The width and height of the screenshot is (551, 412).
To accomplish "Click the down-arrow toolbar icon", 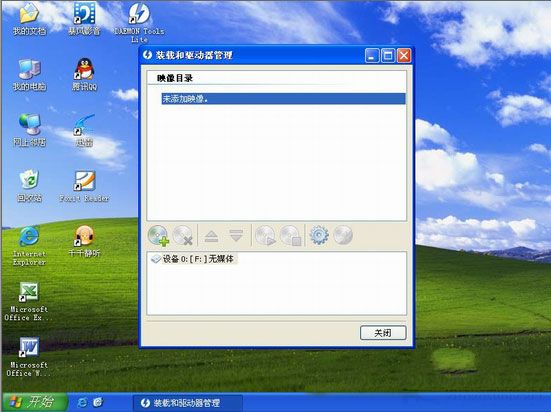I will [236, 236].
